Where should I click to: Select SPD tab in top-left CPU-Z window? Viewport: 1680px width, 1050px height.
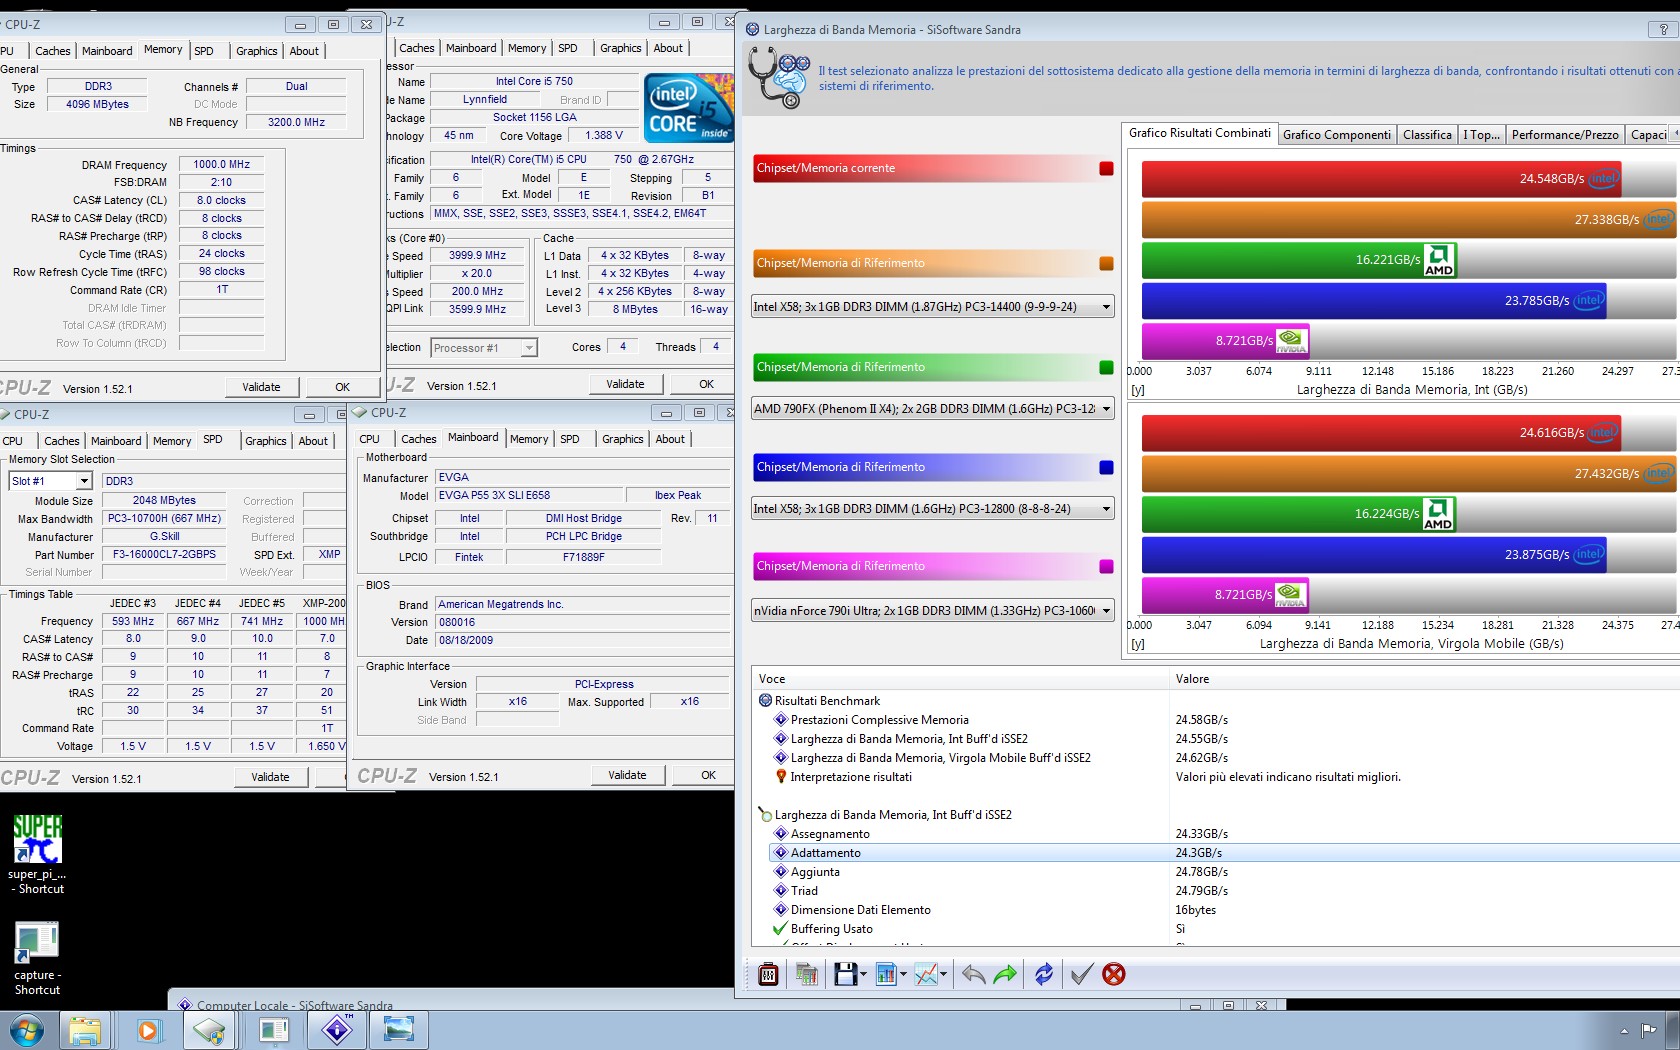[204, 51]
